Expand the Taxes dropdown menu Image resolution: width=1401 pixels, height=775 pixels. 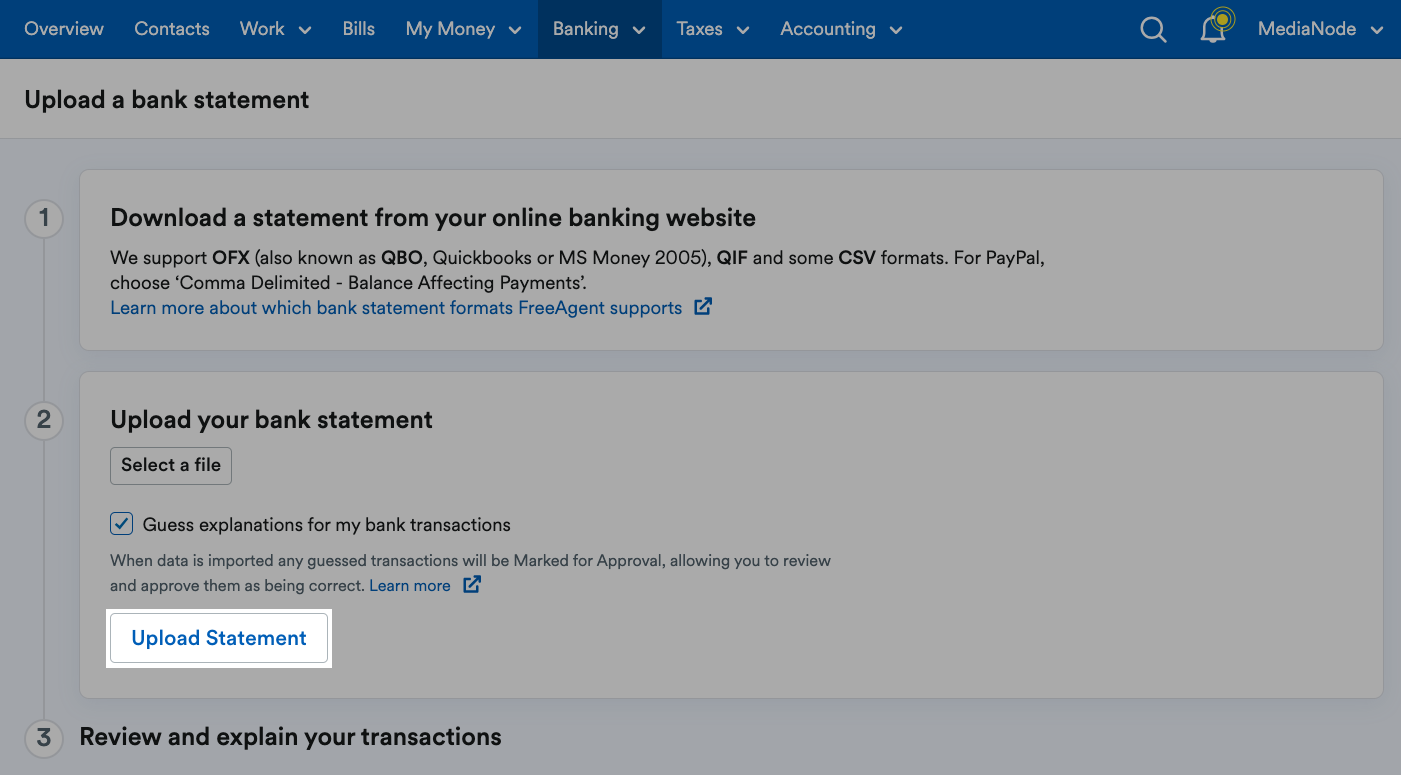click(713, 29)
